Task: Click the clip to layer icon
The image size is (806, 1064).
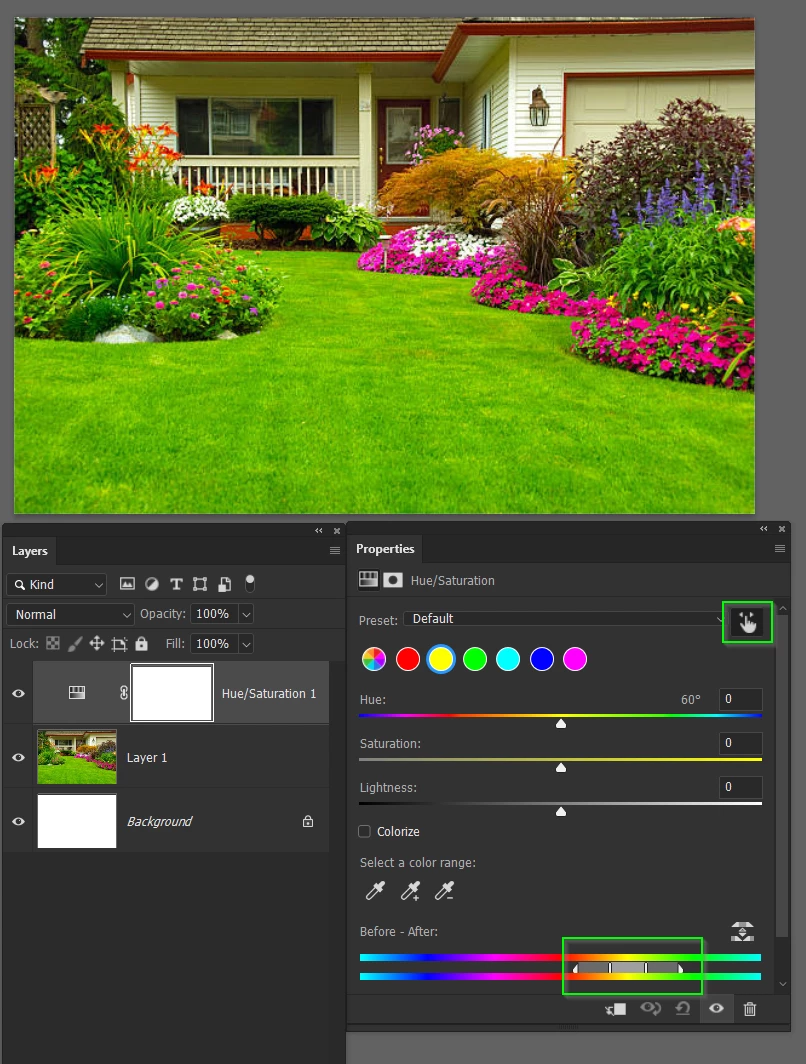Action: 615,1009
